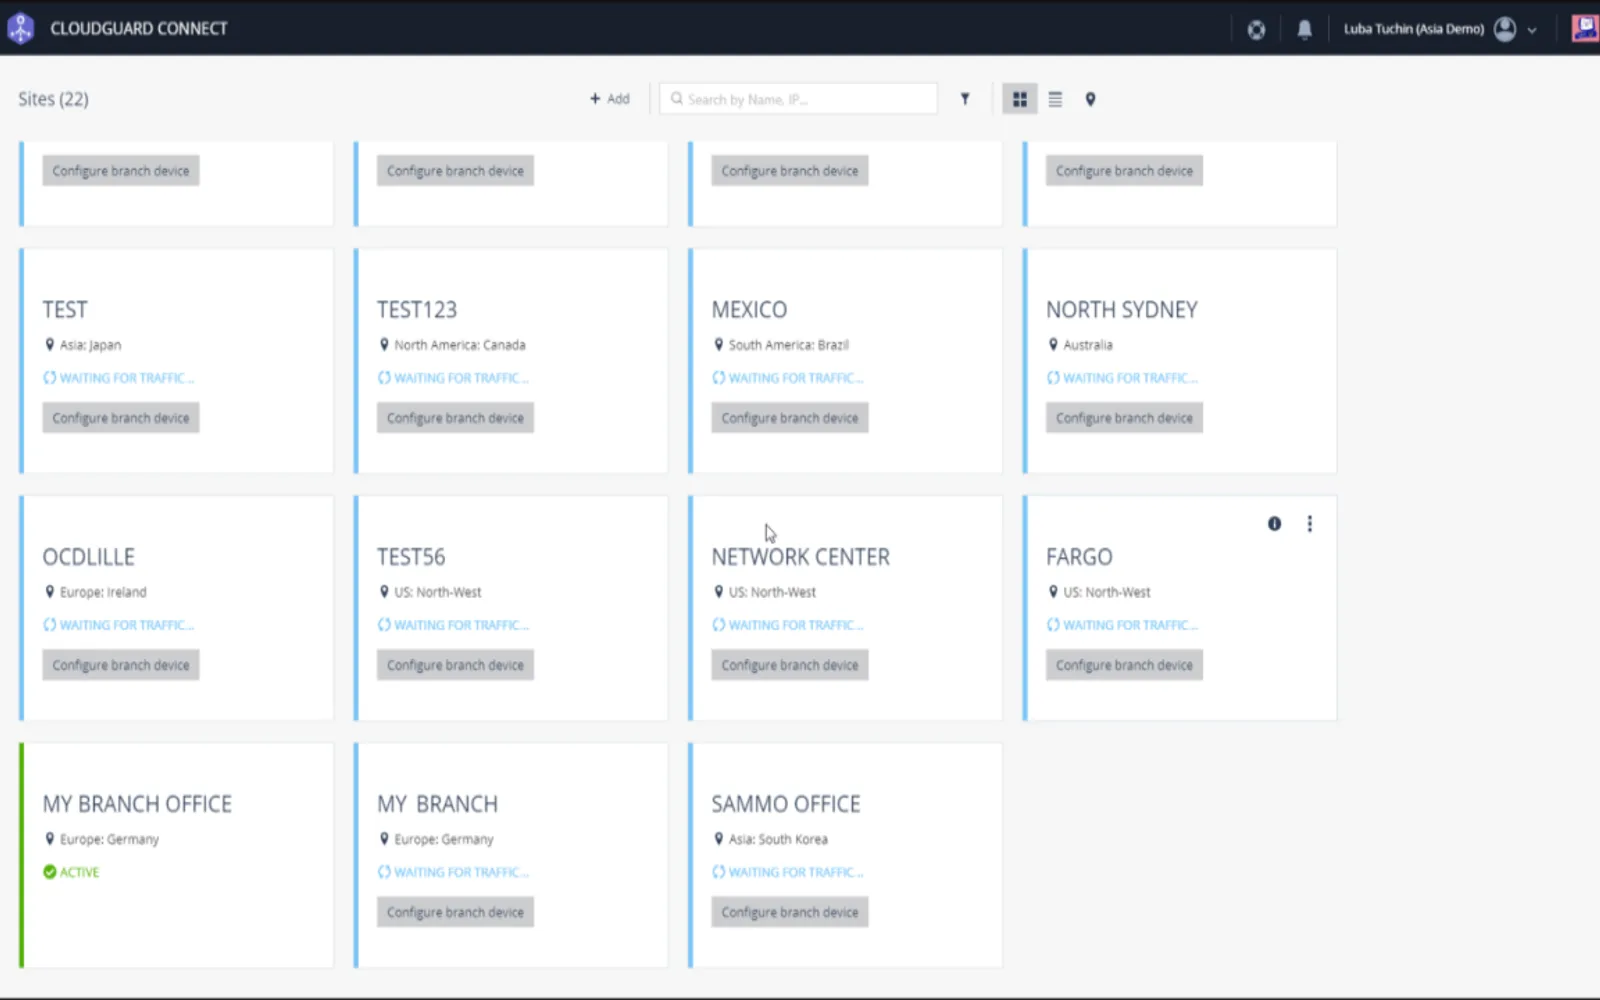Click the OCDLILLE site title
Screen dimensions: 1600x1000
[88, 557]
